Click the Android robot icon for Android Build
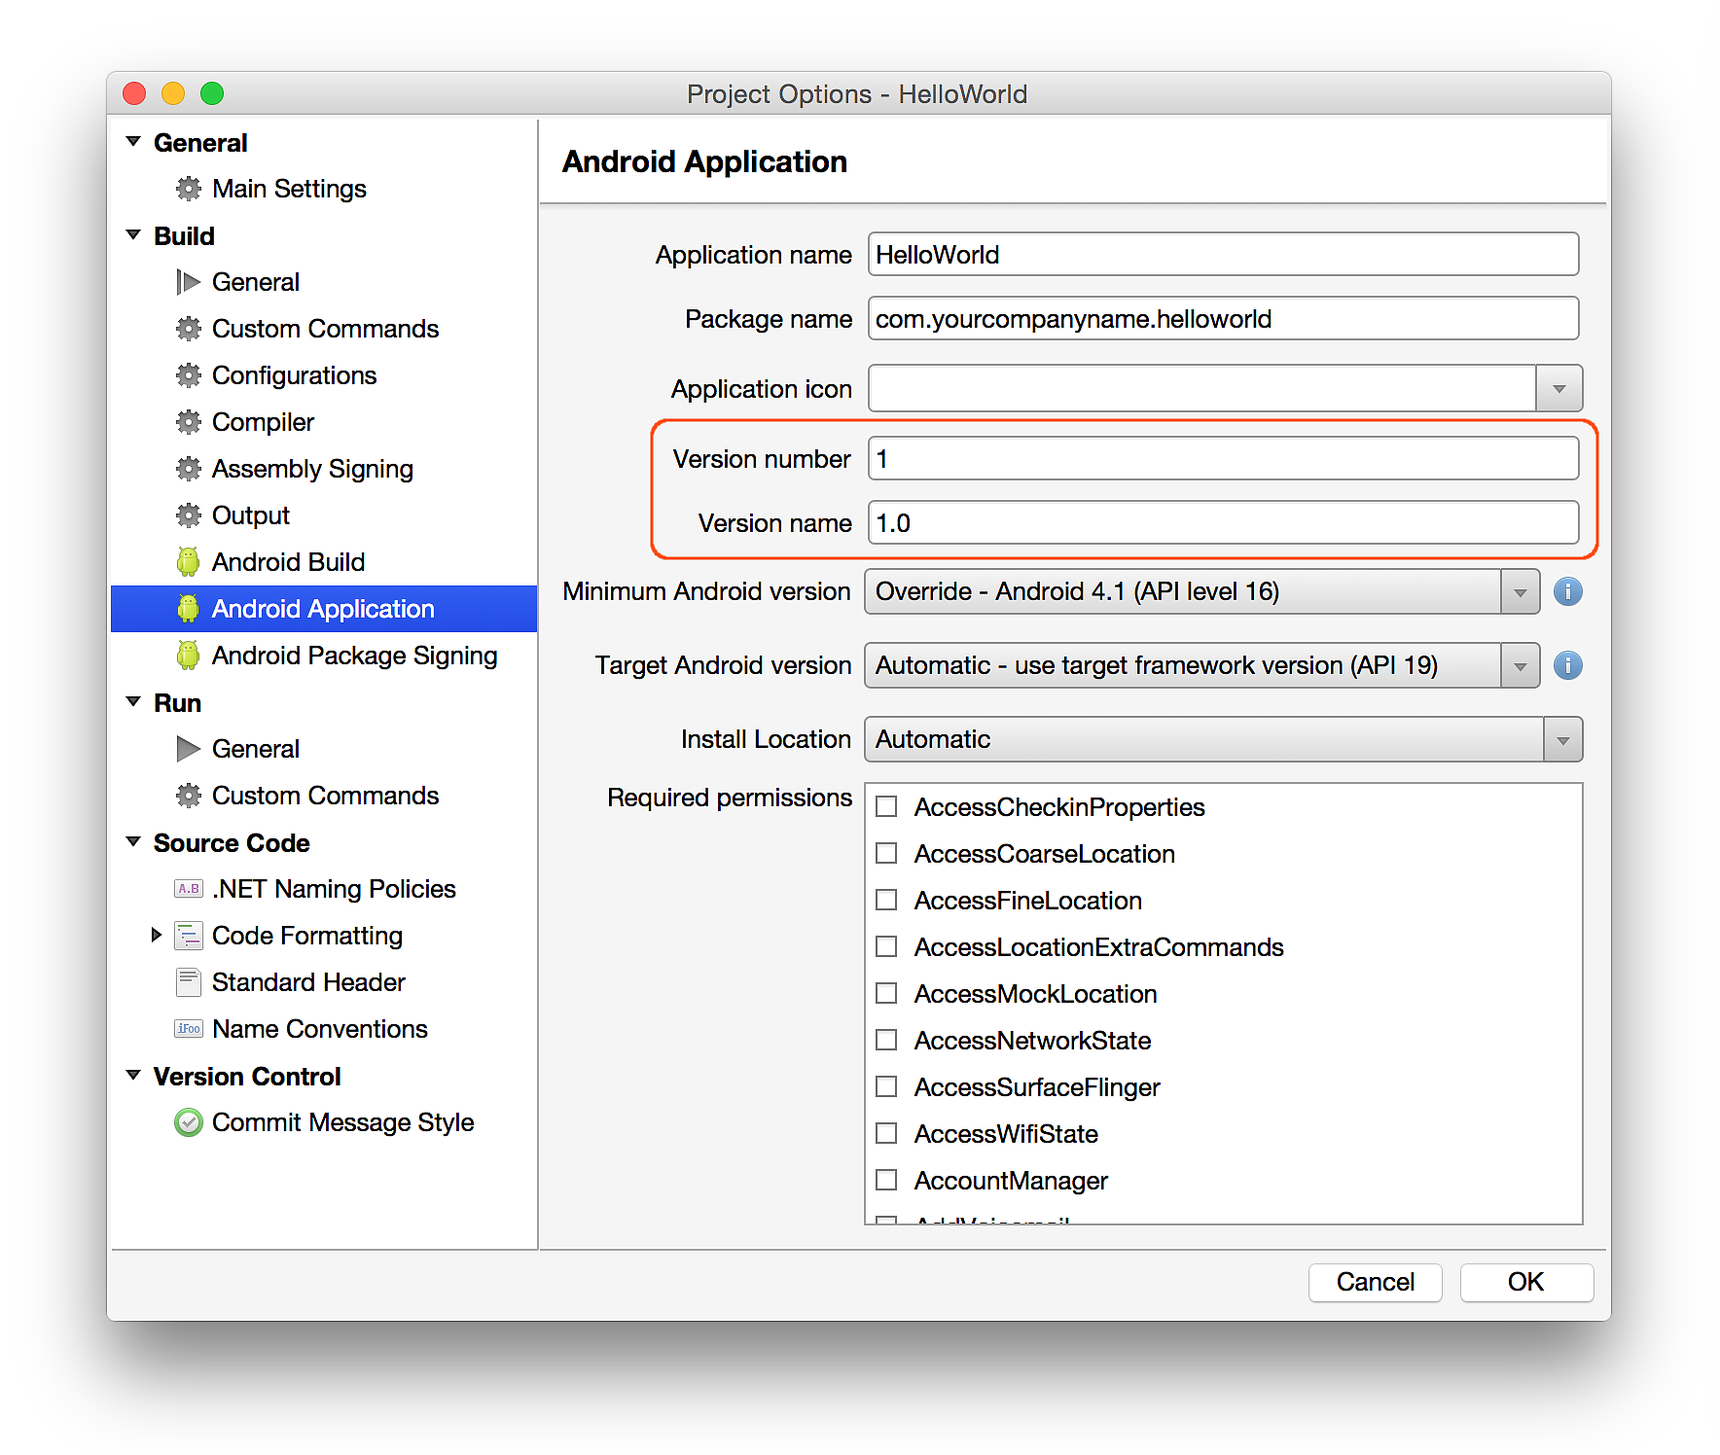The height and width of the screenshot is (1455, 1720). [x=188, y=562]
